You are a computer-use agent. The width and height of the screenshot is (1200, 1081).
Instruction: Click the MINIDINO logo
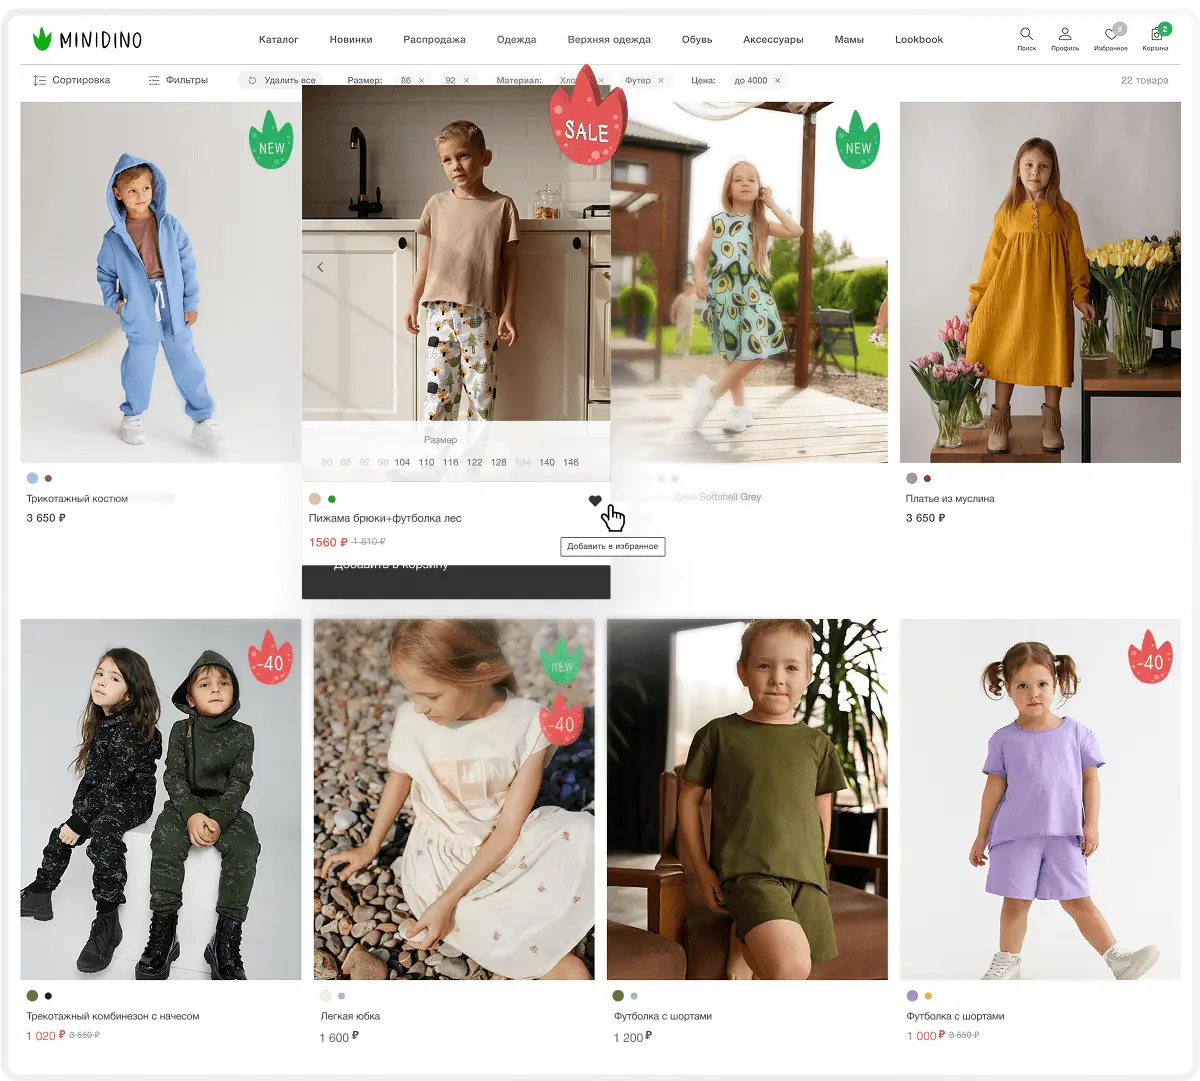(87, 40)
